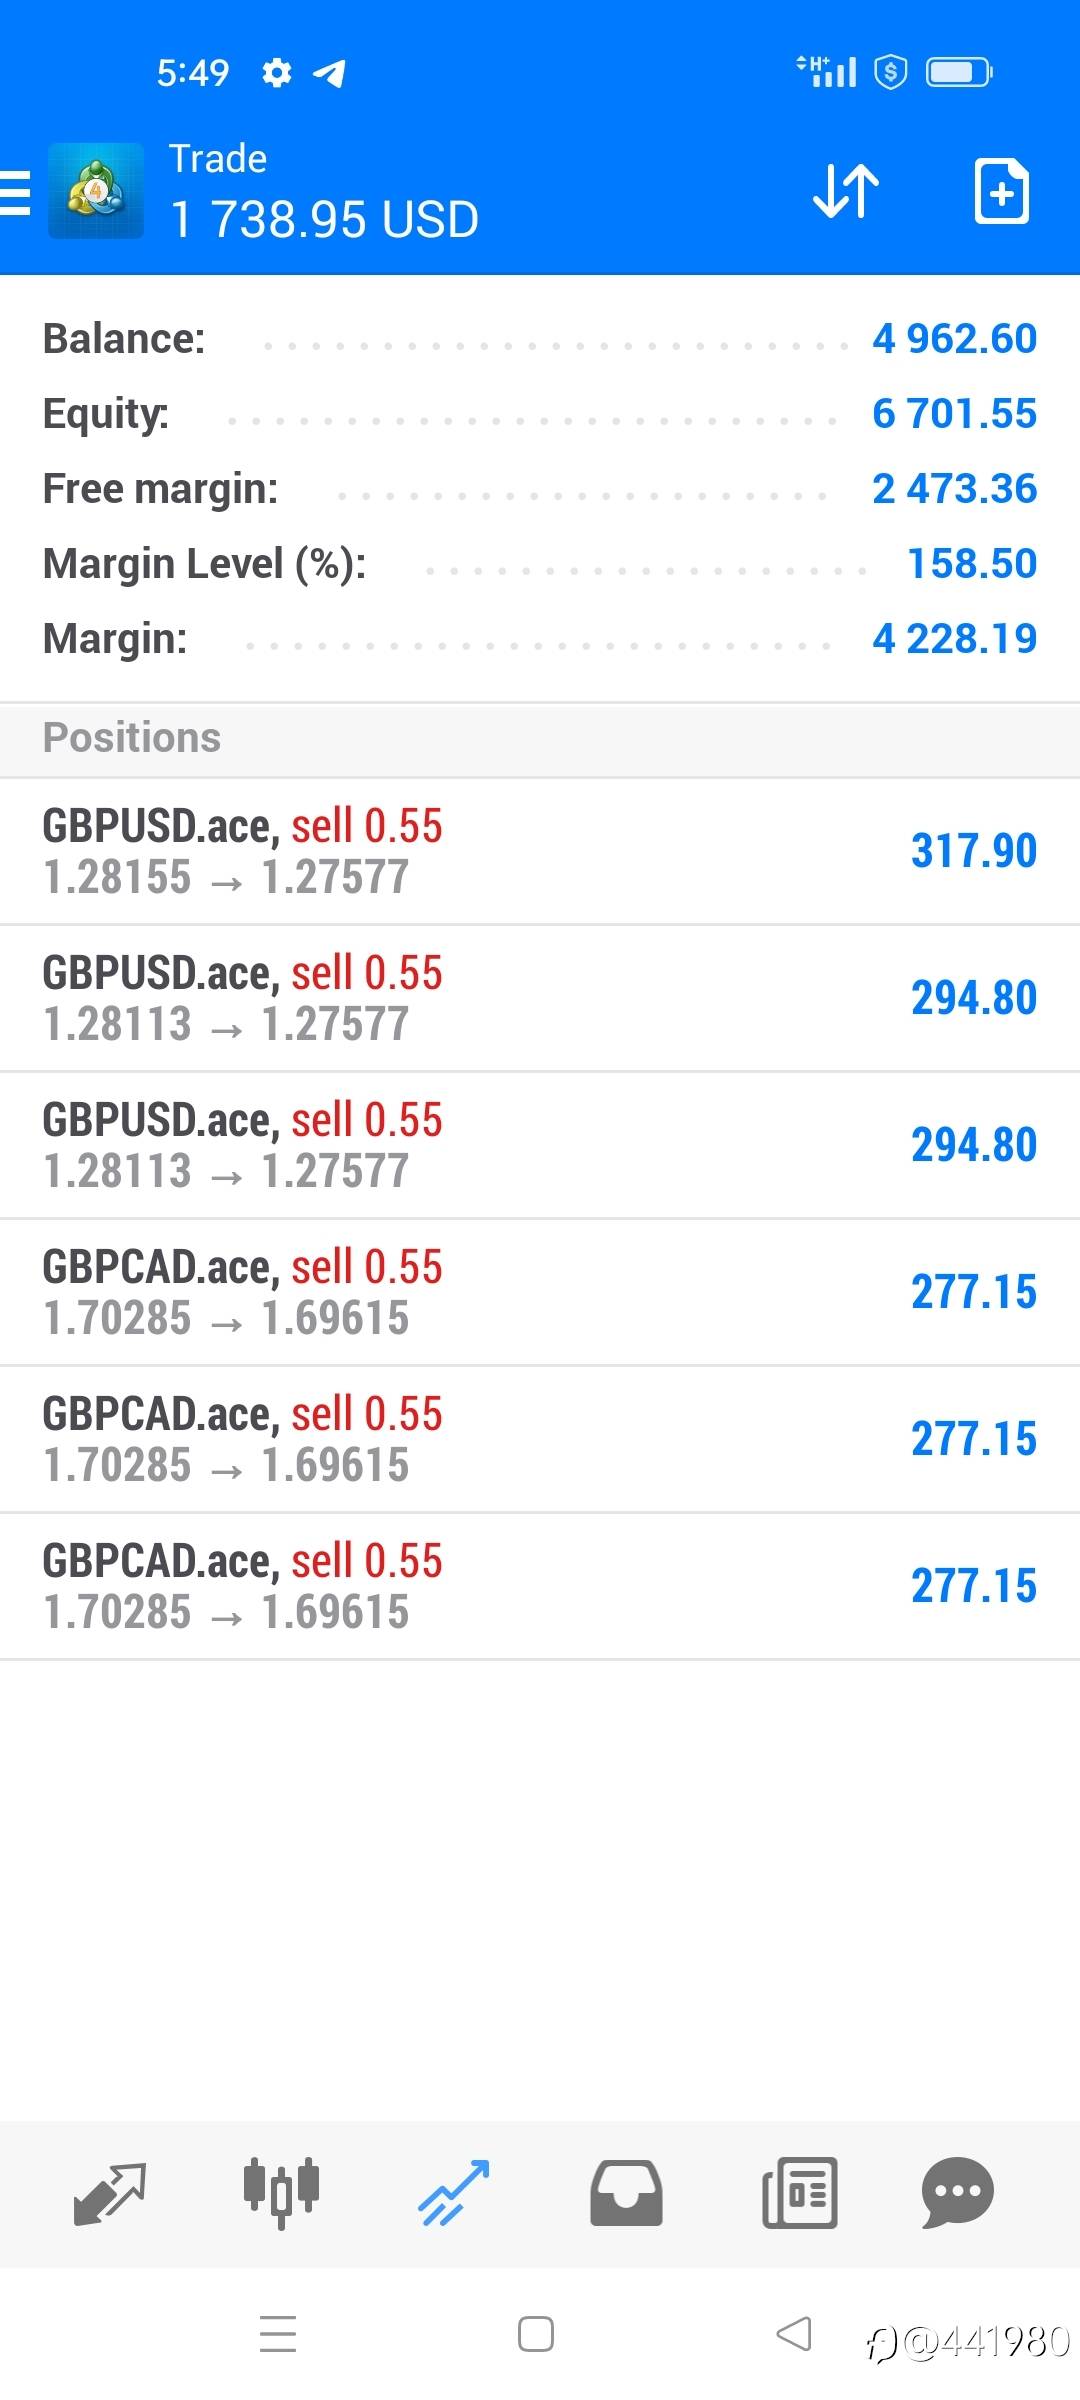This screenshot has width=1080, height=2400.
Task: Create a new order with plus icon
Action: 1001,190
